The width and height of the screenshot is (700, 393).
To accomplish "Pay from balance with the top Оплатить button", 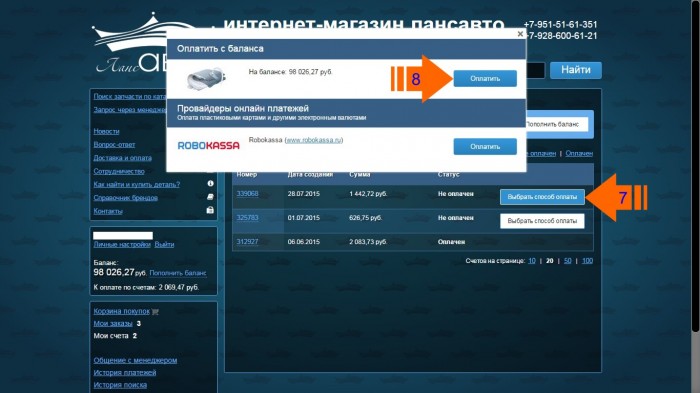I will (x=485, y=78).
